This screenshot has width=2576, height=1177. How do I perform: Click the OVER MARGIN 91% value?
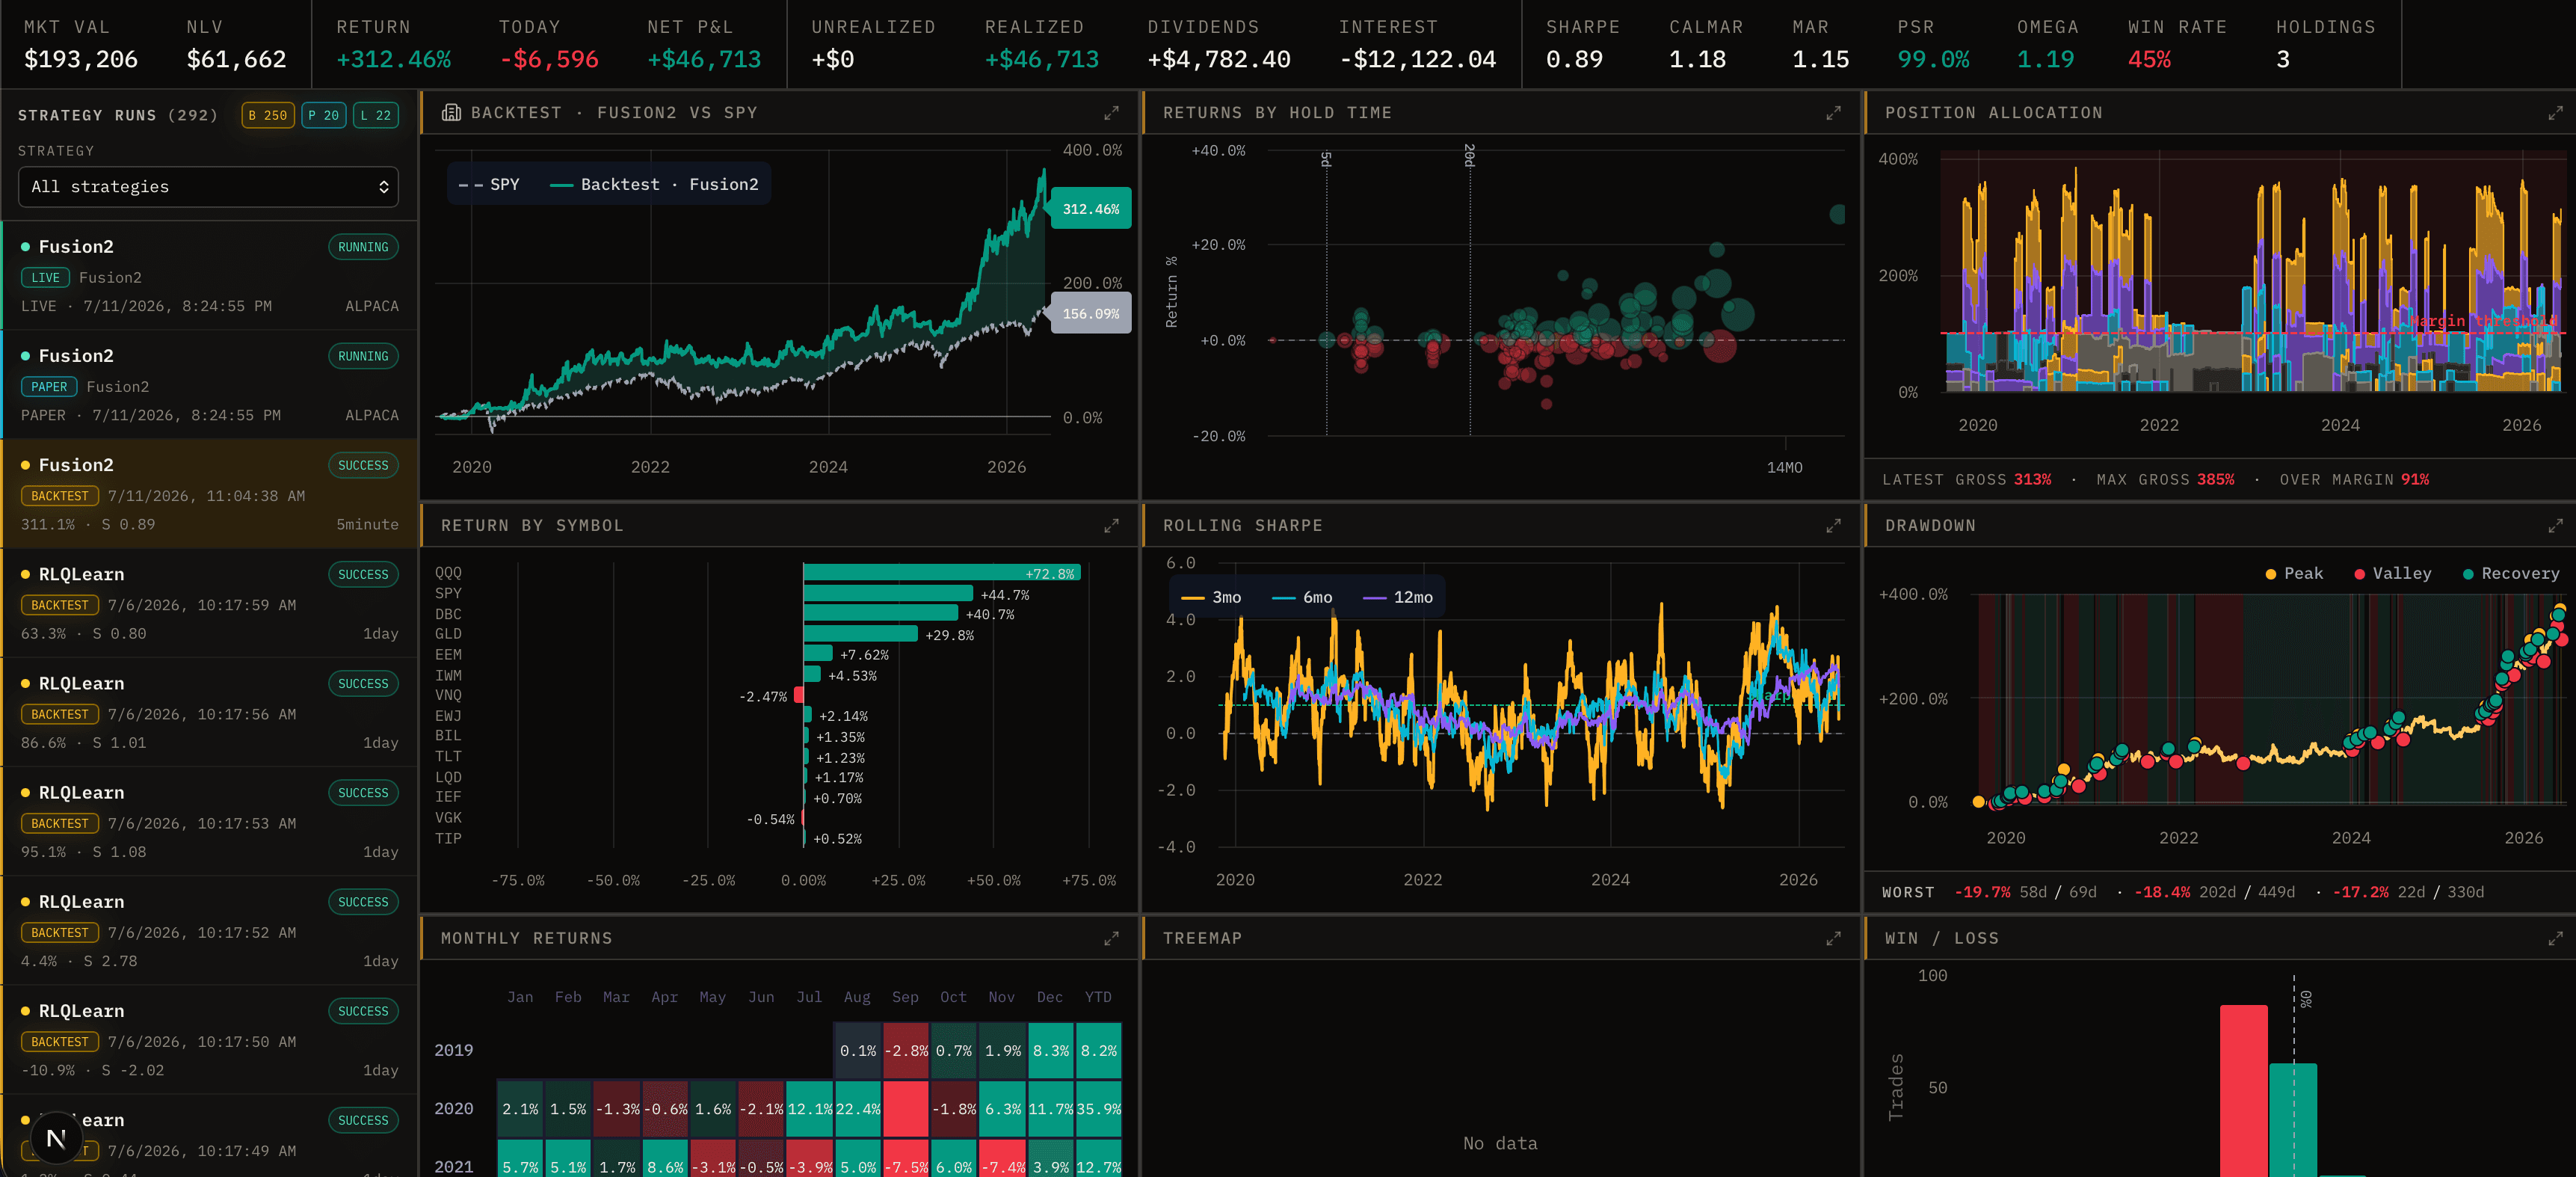pyautogui.click(x=2415, y=481)
